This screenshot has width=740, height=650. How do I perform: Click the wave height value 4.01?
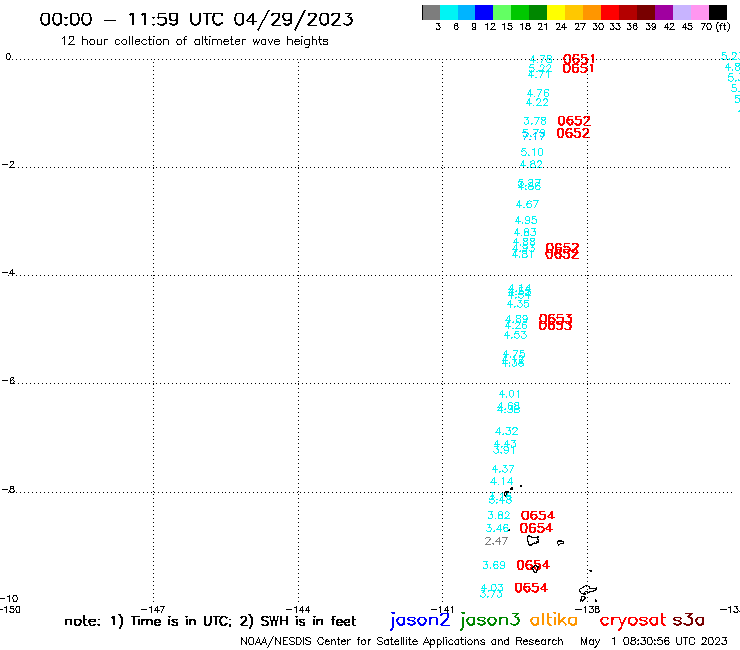[x=510, y=394]
